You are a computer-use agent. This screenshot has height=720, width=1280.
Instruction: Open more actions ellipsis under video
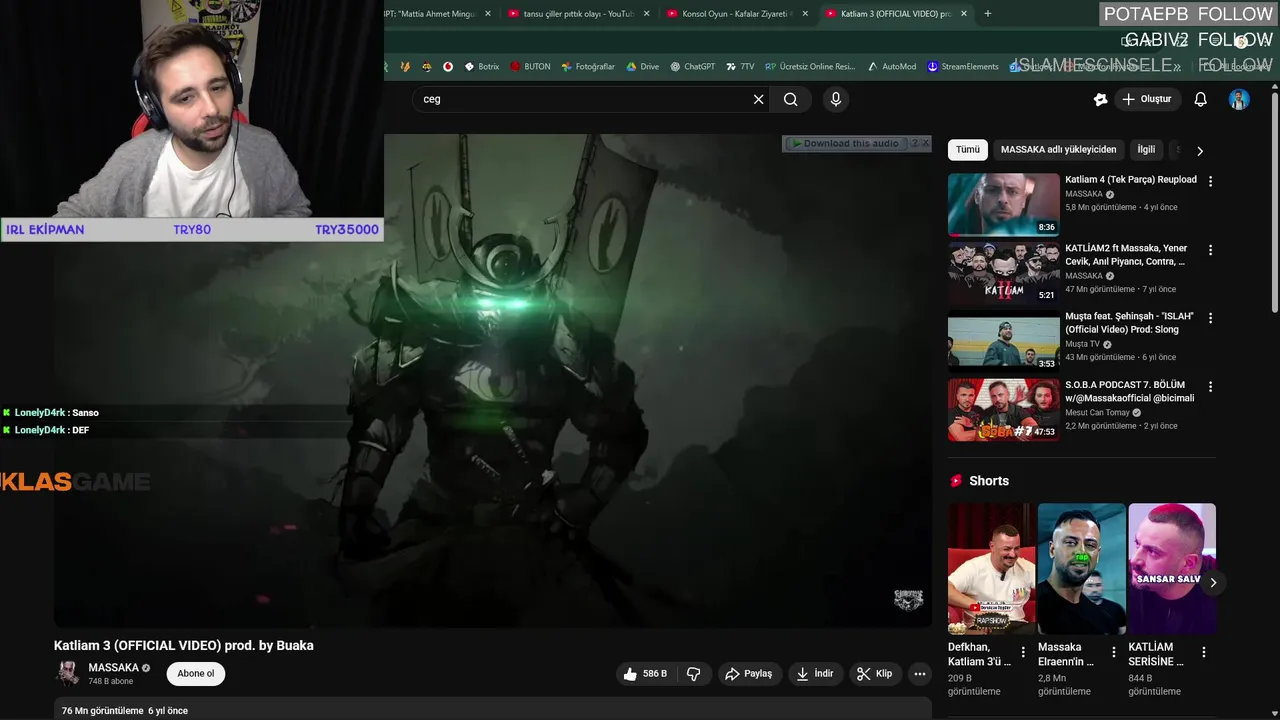pyautogui.click(x=920, y=674)
